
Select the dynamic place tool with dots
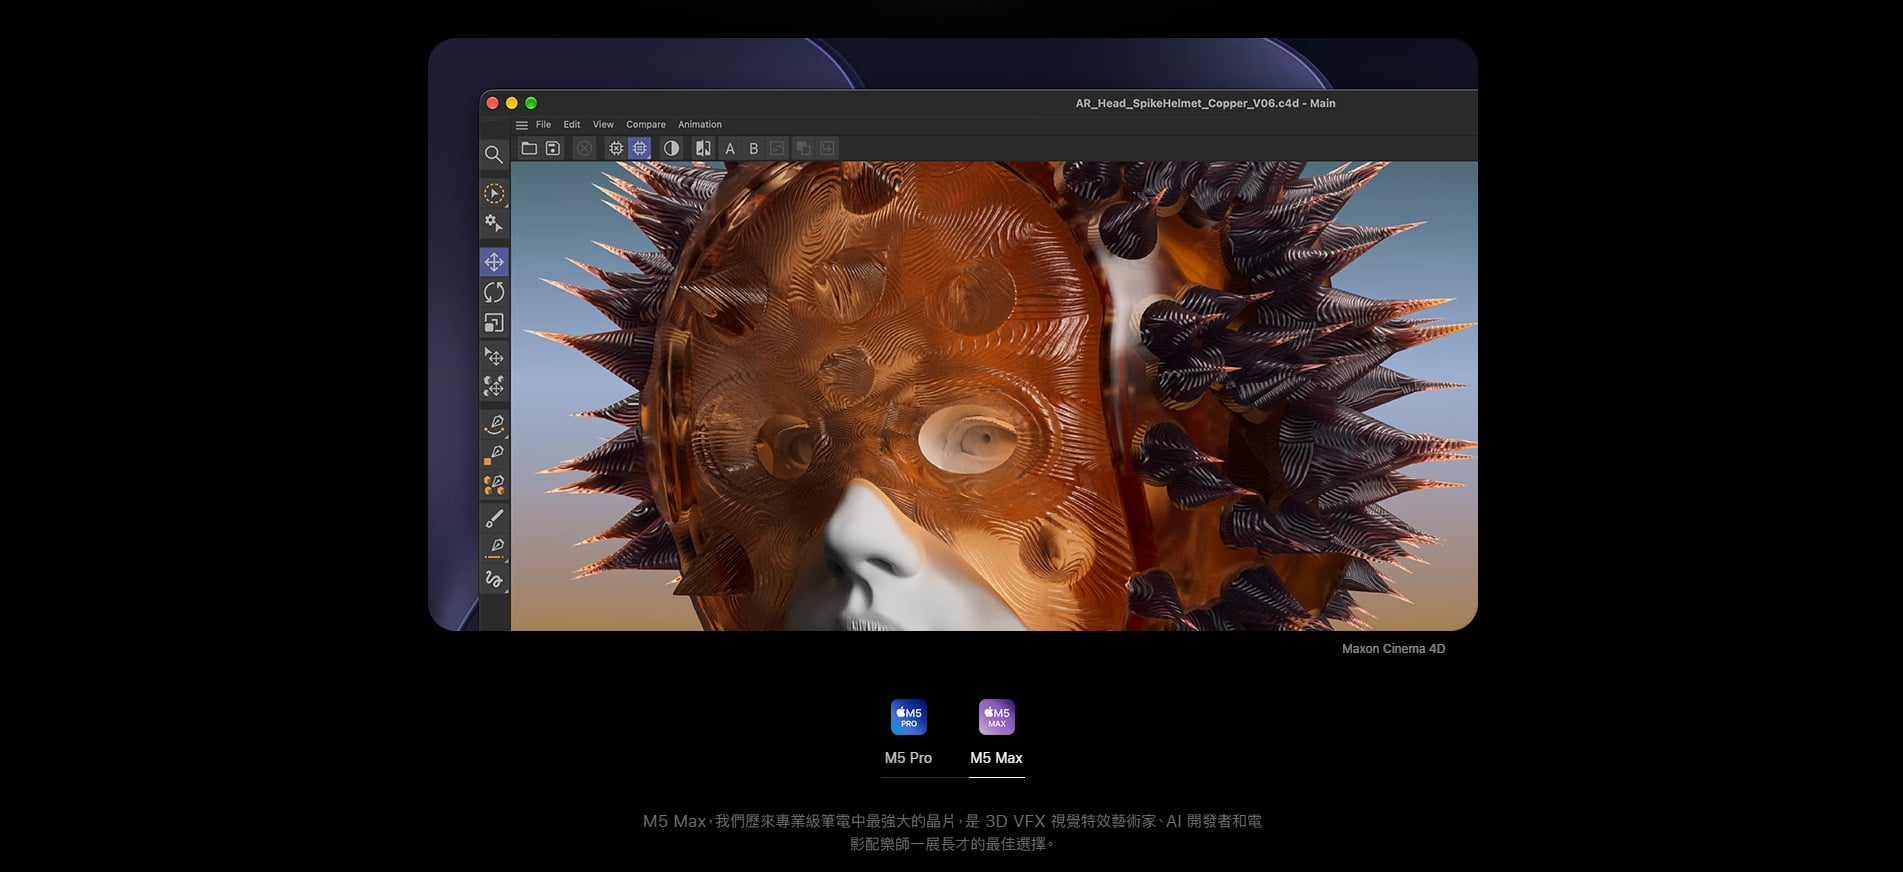point(494,386)
